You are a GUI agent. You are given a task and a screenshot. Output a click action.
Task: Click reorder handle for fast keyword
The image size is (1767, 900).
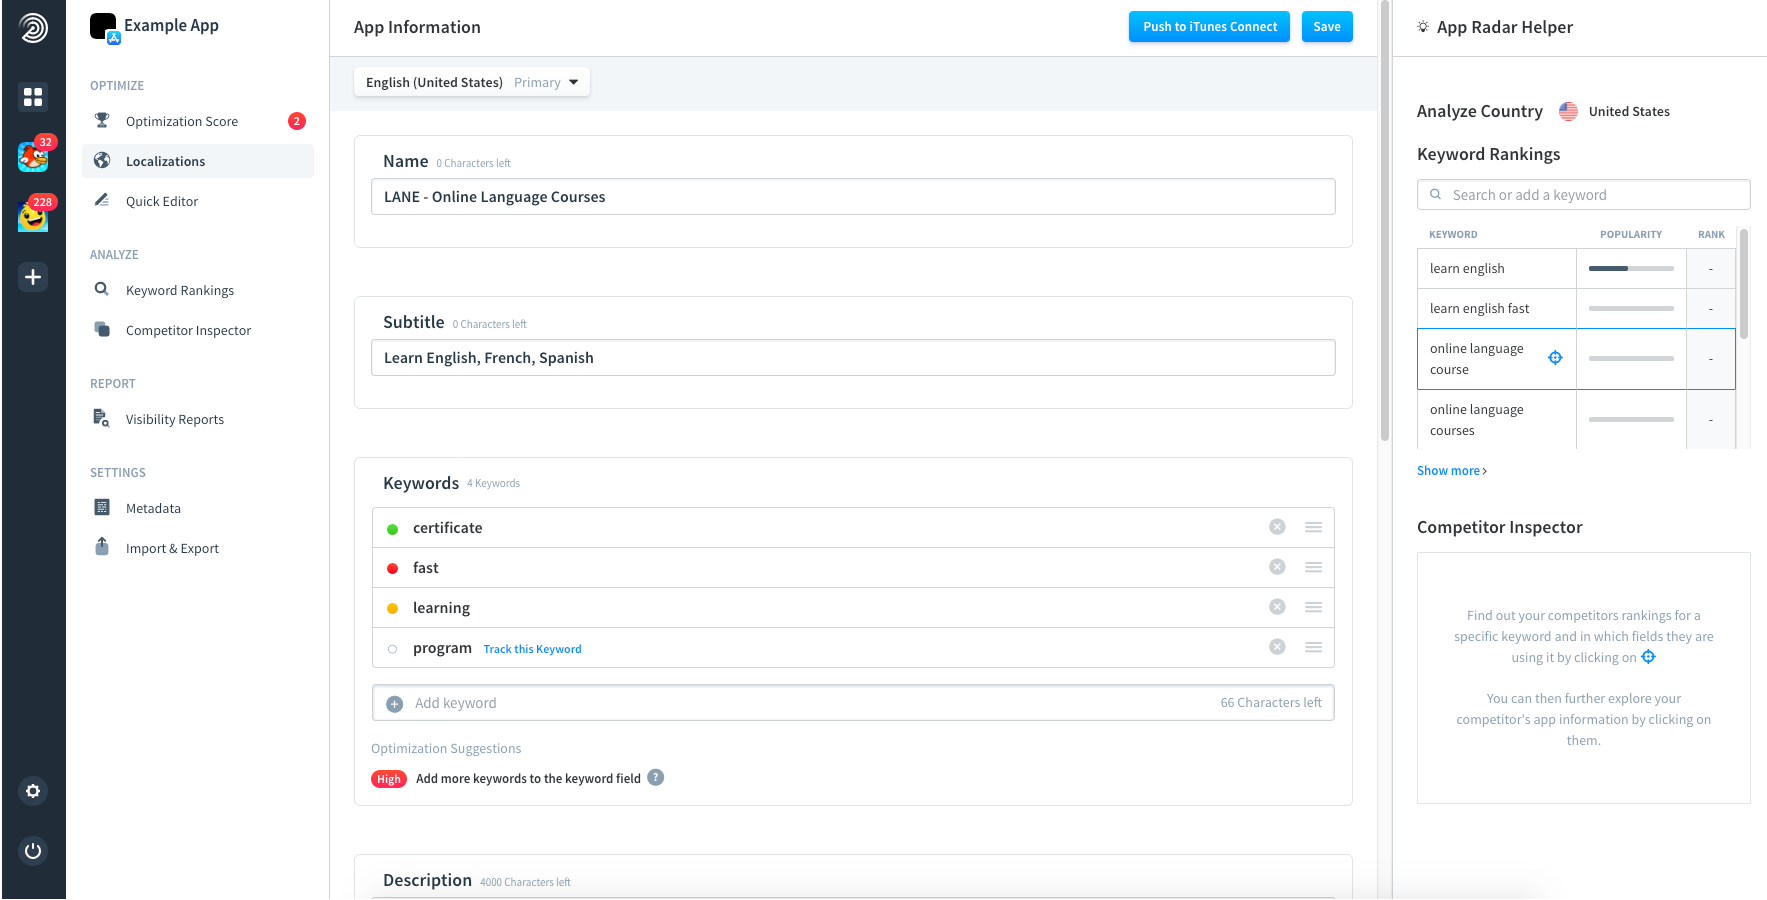point(1314,567)
